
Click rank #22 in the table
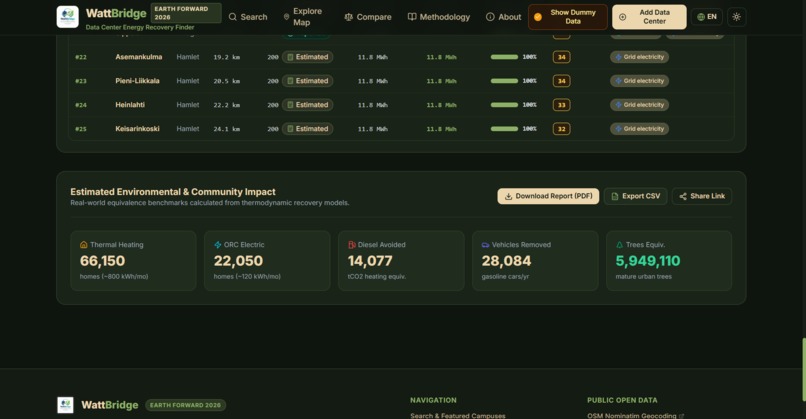[81, 57]
